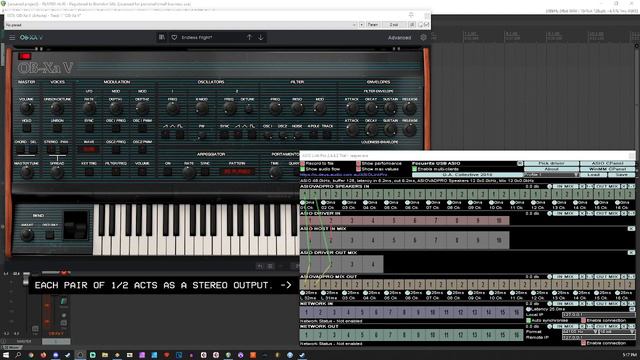This screenshot has width=640, height=360.
Task: Toggle Show max values checkbox
Action: pyautogui.click(x=358, y=169)
